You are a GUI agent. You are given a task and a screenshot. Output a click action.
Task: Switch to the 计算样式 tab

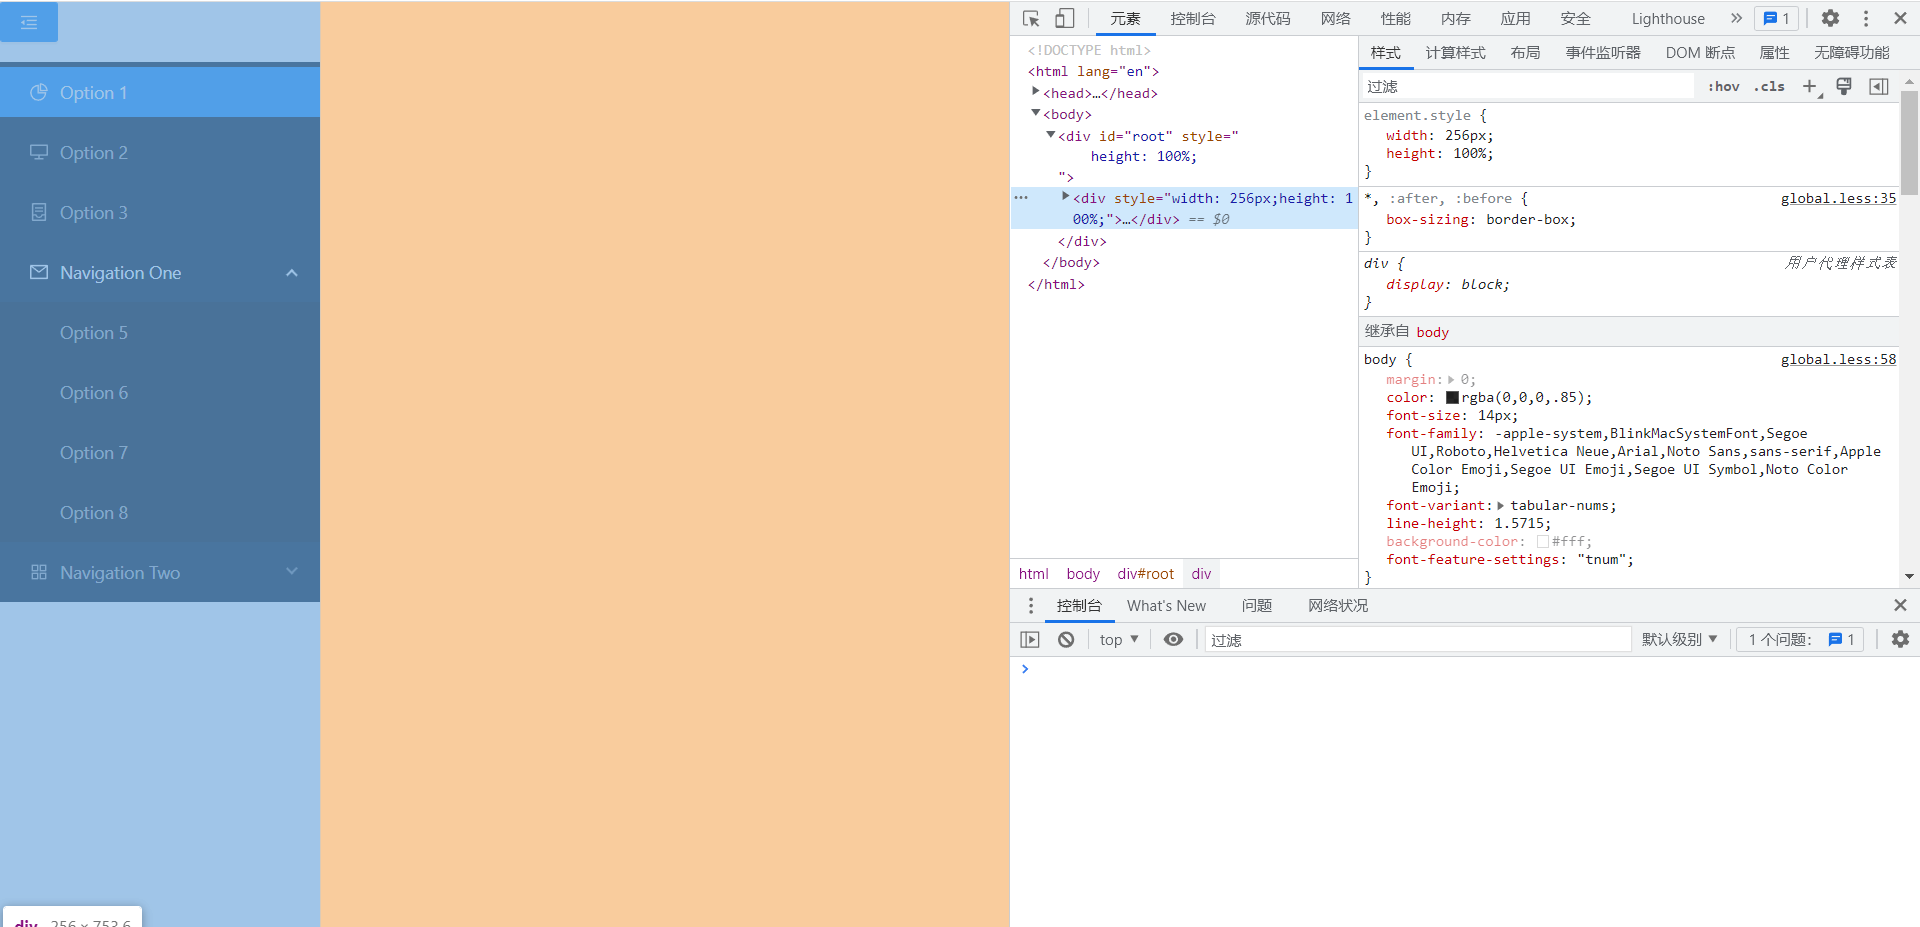pyautogui.click(x=1455, y=53)
